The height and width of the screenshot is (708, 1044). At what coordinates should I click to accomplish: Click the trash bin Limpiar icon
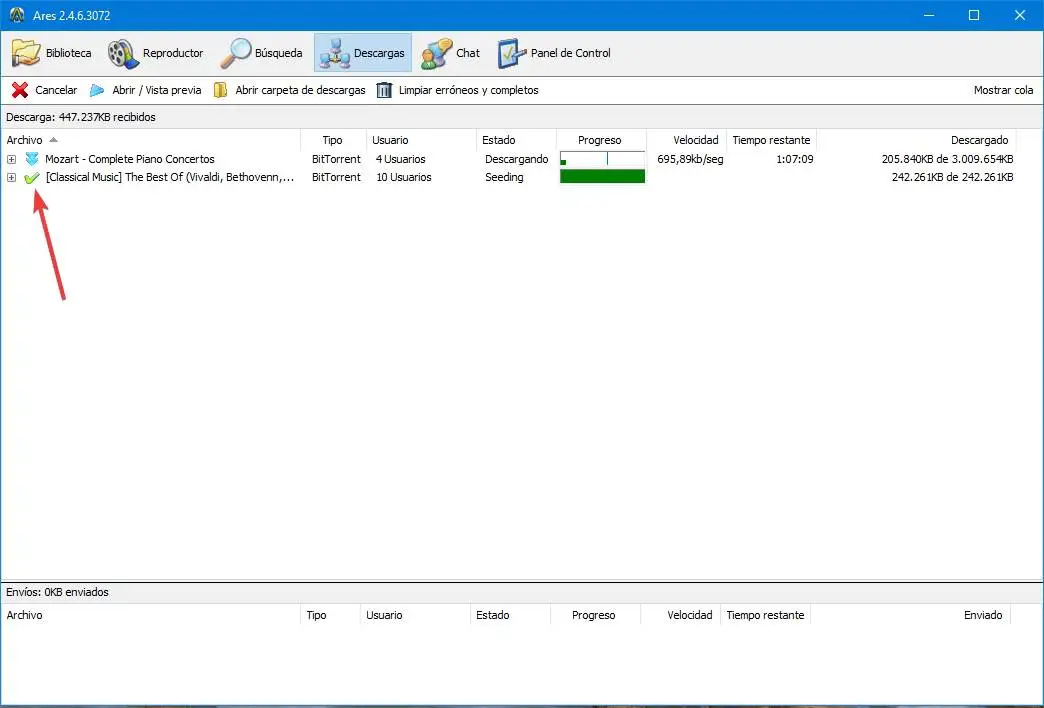pyautogui.click(x=384, y=90)
